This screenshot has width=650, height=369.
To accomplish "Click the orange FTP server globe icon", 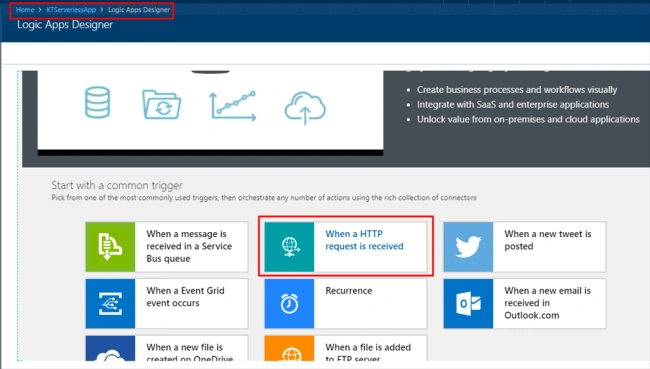I will (289, 348).
